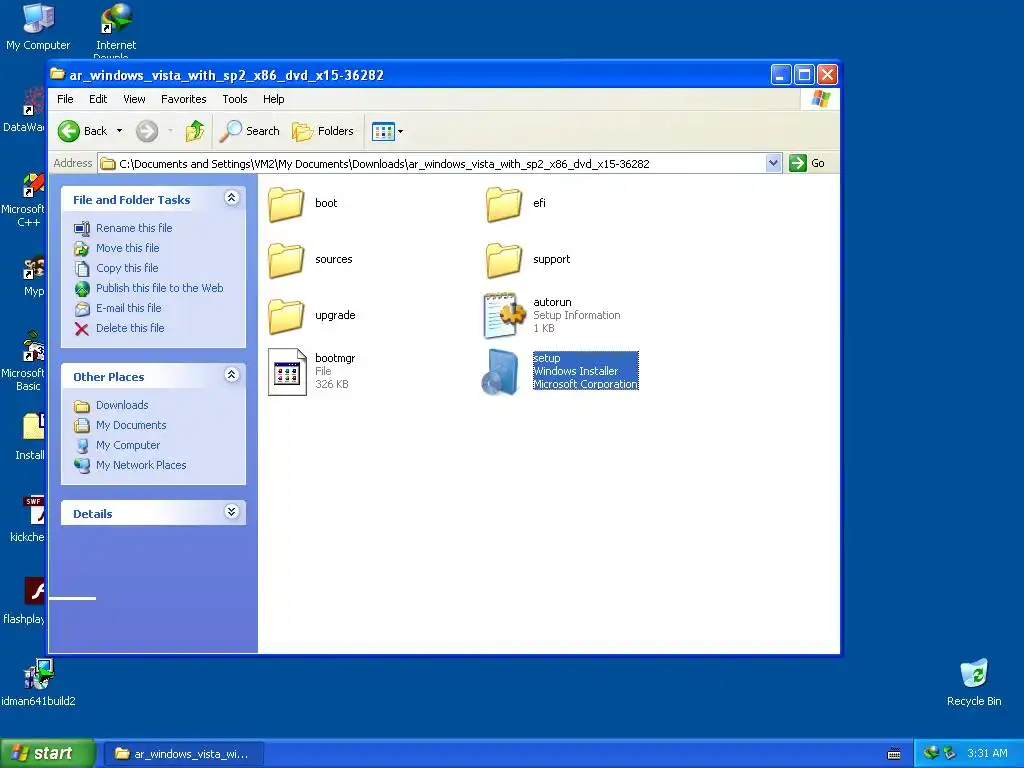The width and height of the screenshot is (1024, 768).
Task: Click the window title bar folder icon
Action: [x=57, y=74]
